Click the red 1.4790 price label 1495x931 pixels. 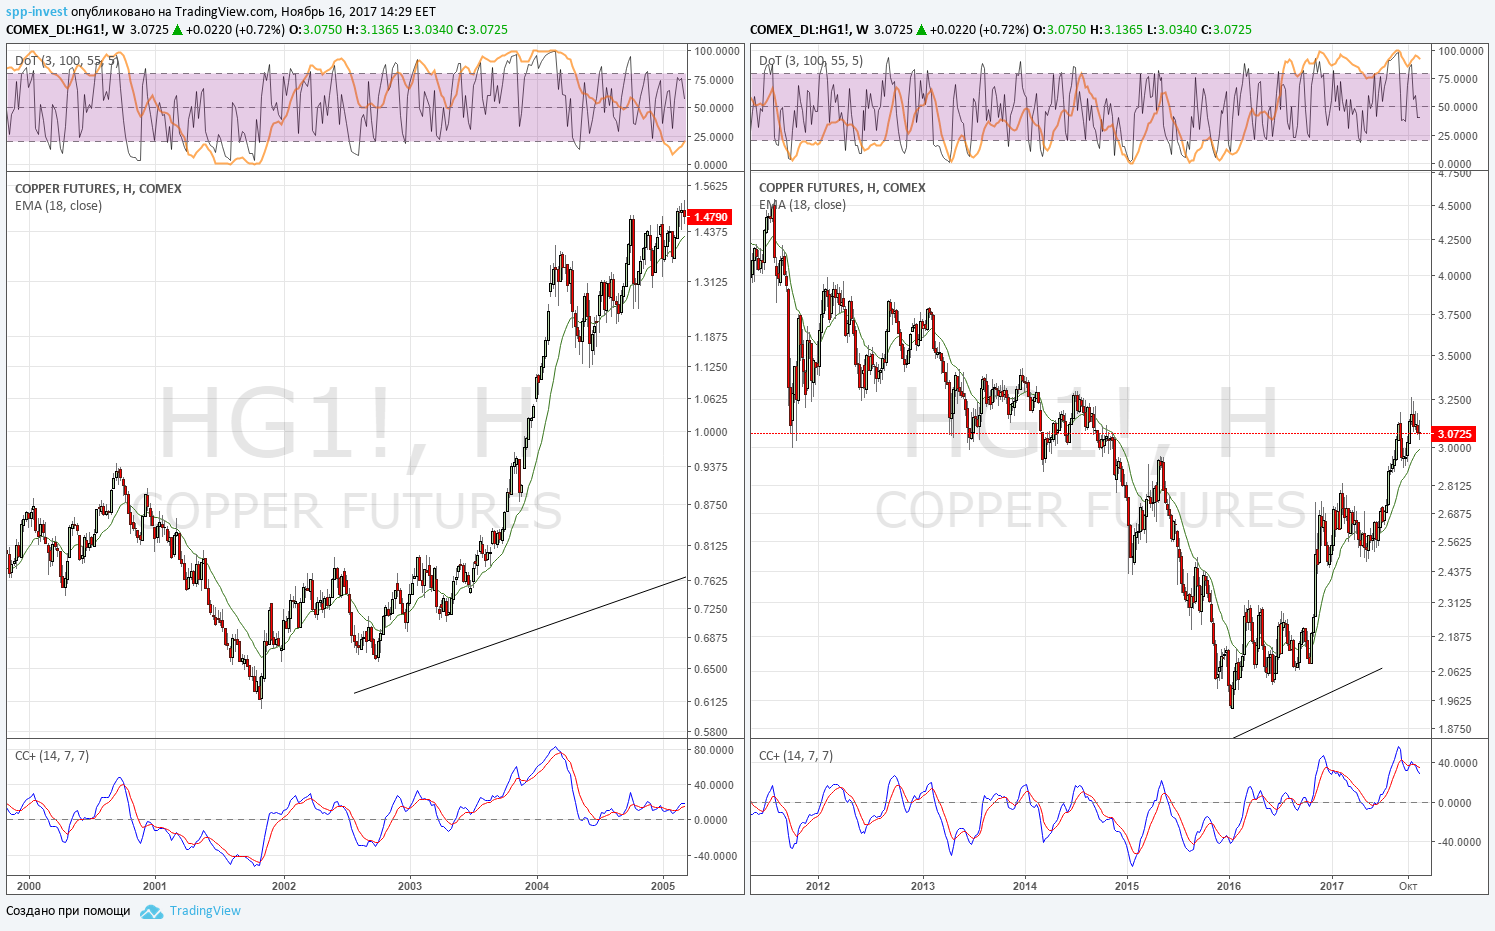pos(710,217)
